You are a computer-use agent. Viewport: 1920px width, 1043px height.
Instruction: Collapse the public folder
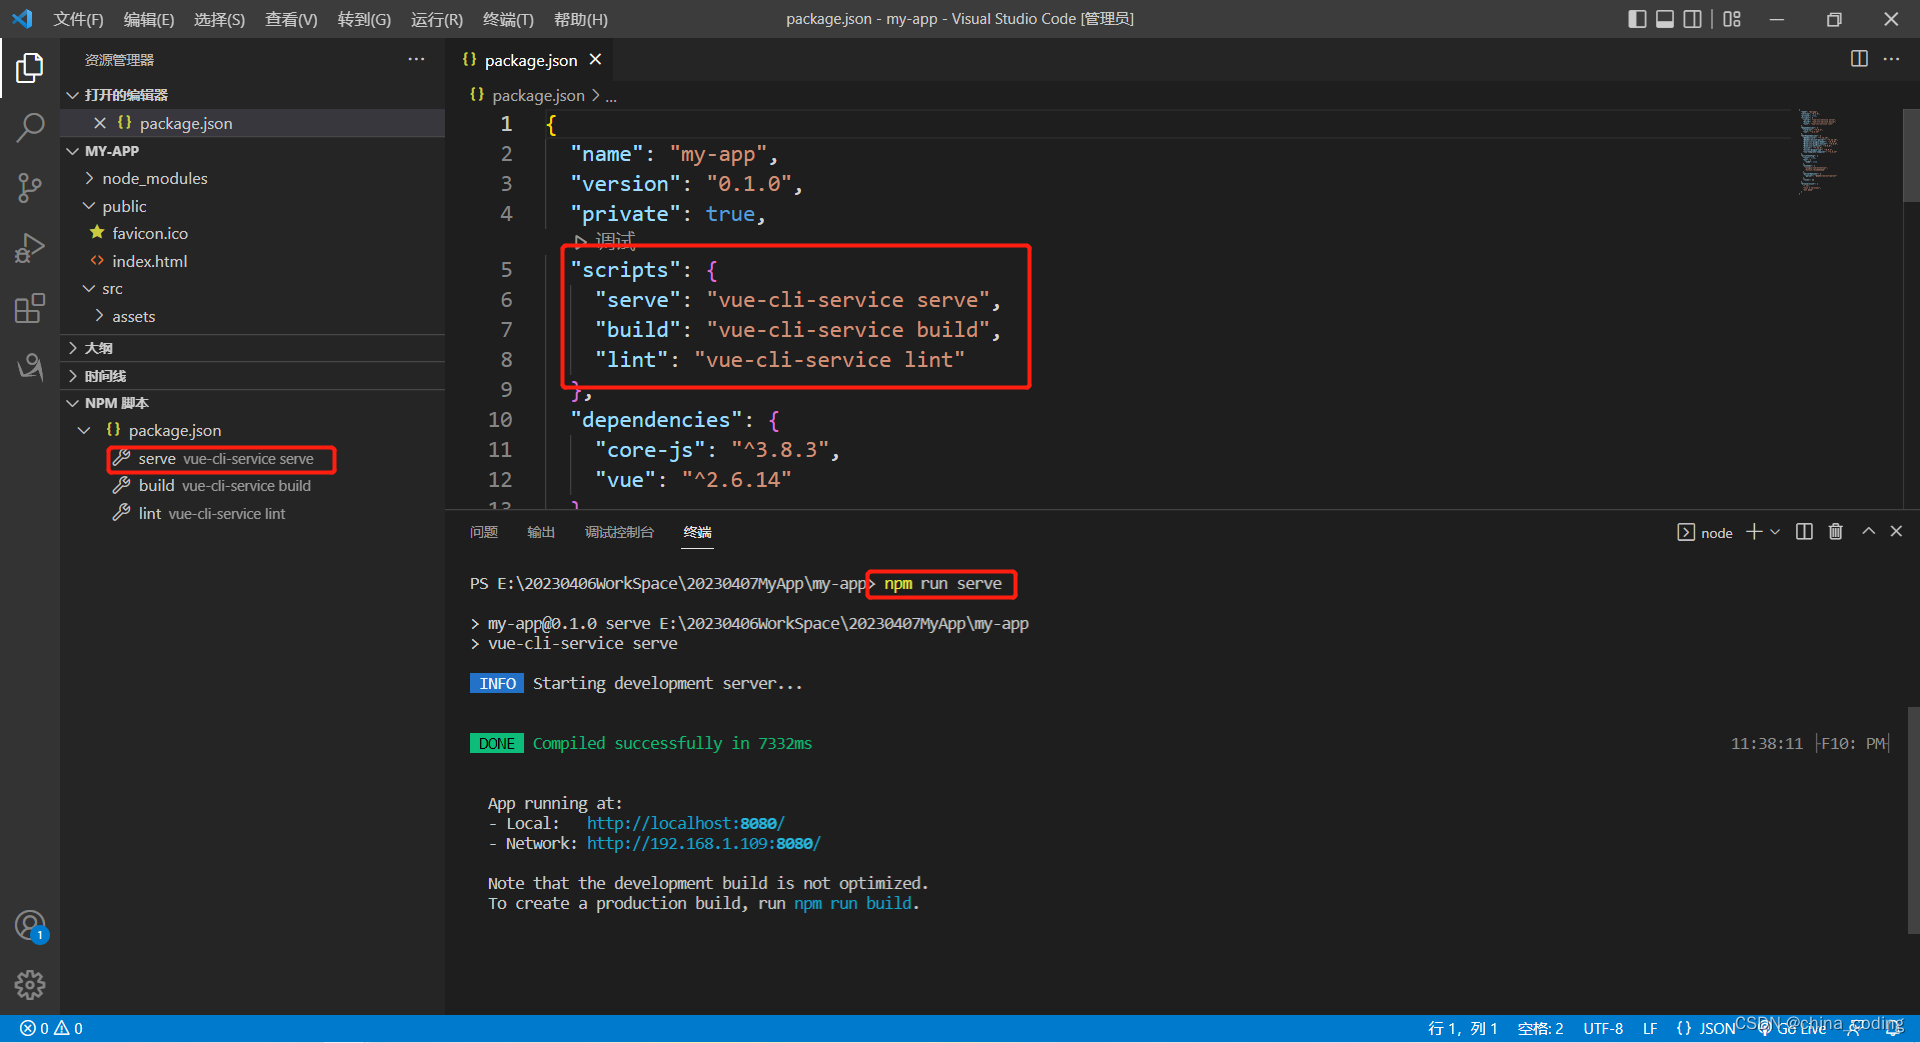pos(124,206)
